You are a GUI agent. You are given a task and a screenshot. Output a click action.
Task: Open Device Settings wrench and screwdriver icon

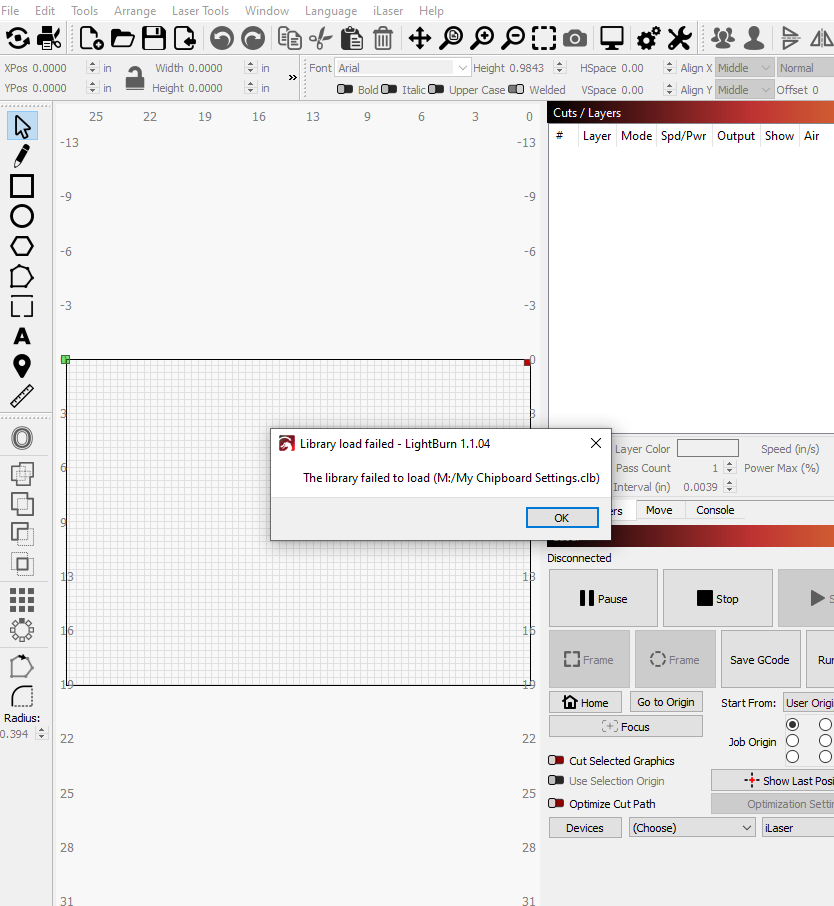coord(680,39)
